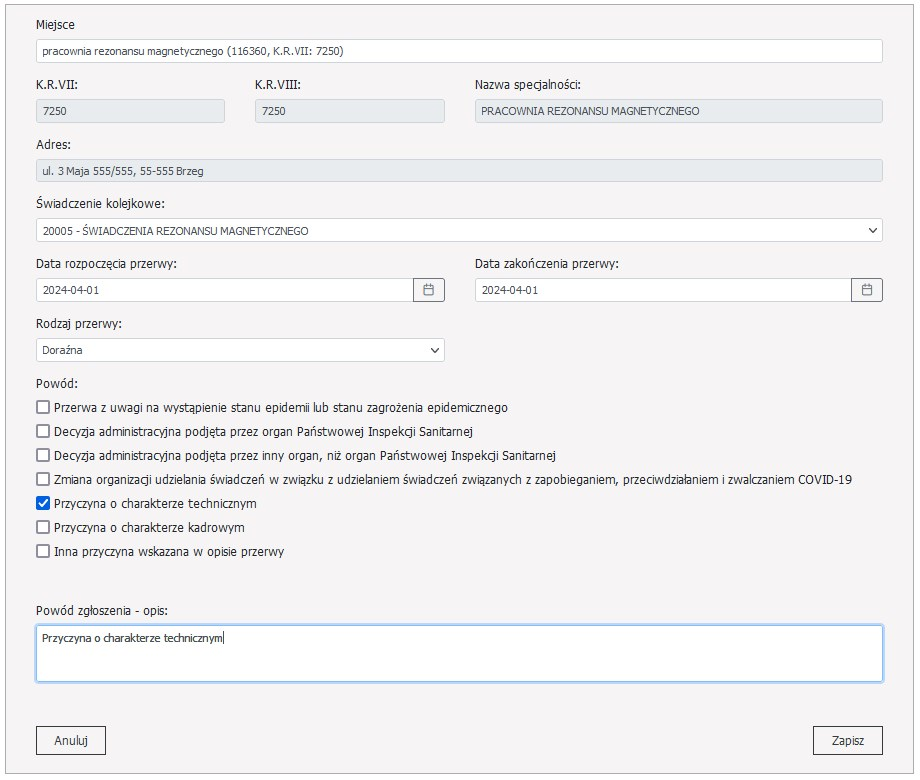Click the 'Powód zgłoszenia - opis' text area
The width and height of the screenshot is (920, 780).
459,654
